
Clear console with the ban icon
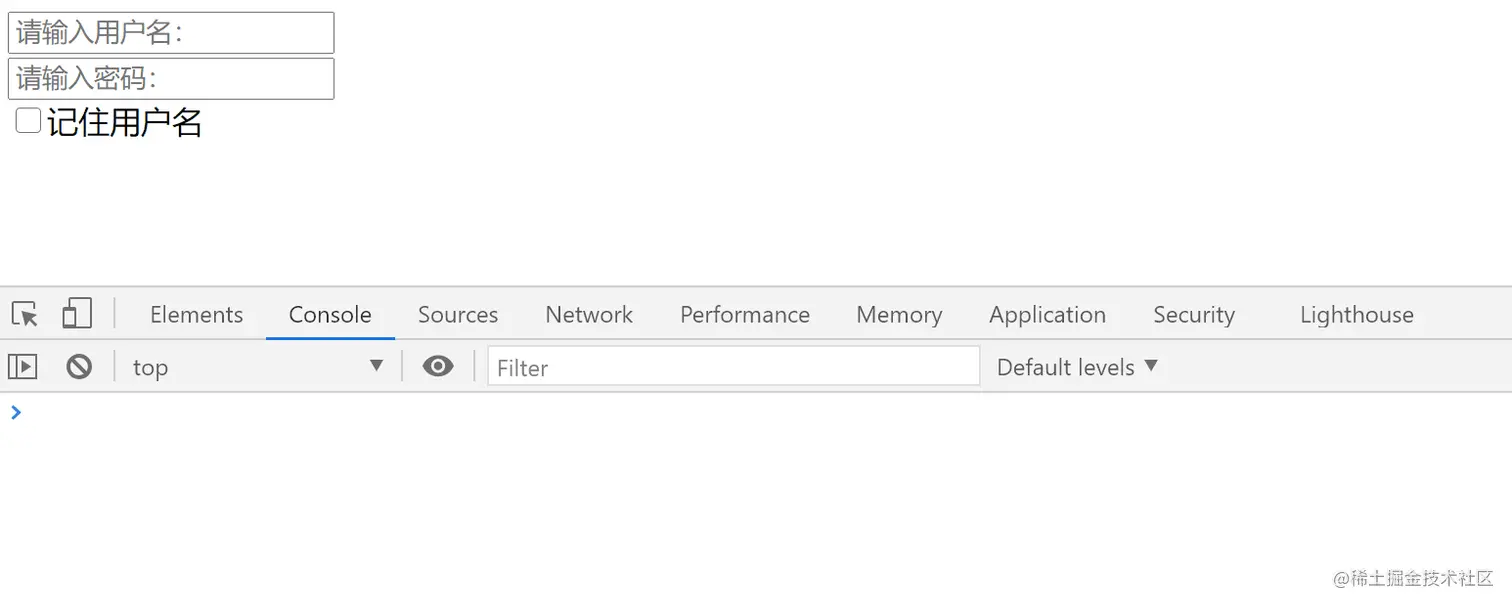(x=79, y=367)
